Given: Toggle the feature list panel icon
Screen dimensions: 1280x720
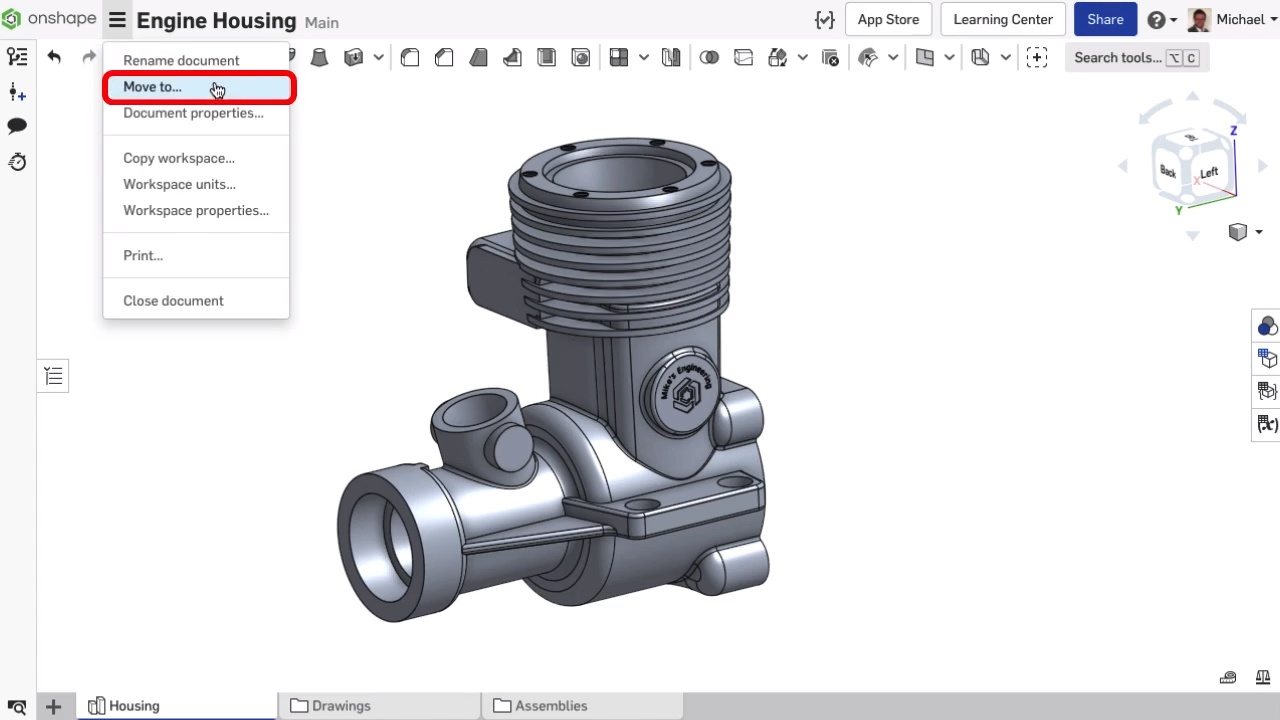Looking at the screenshot, I should click(54, 376).
